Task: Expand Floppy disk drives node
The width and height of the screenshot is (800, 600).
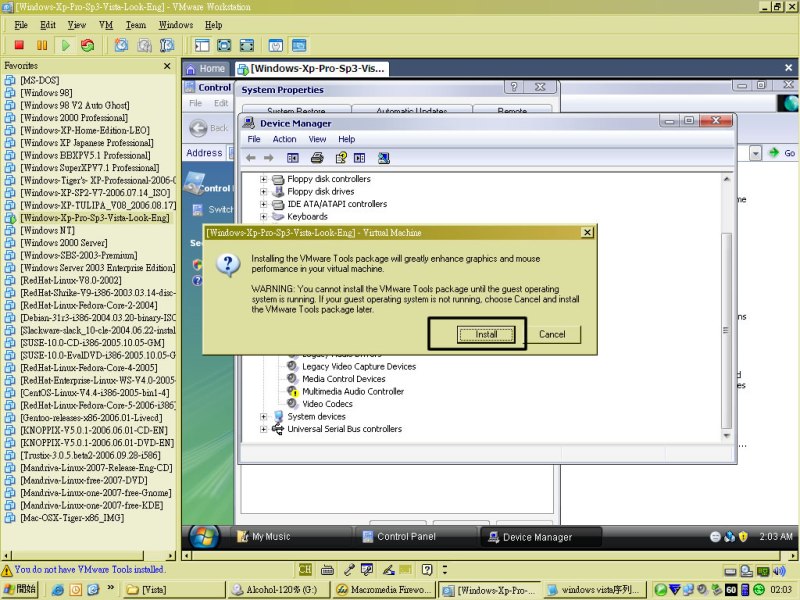Action: [263, 192]
